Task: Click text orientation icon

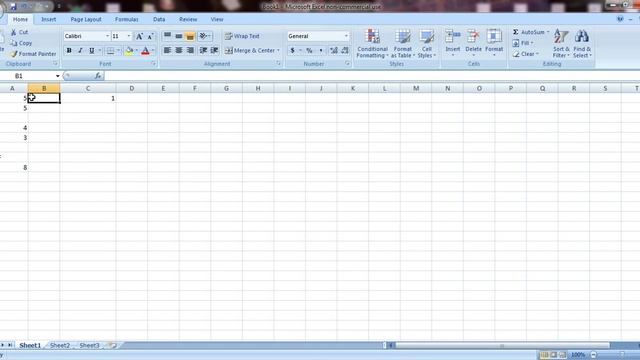Action: click(203, 36)
